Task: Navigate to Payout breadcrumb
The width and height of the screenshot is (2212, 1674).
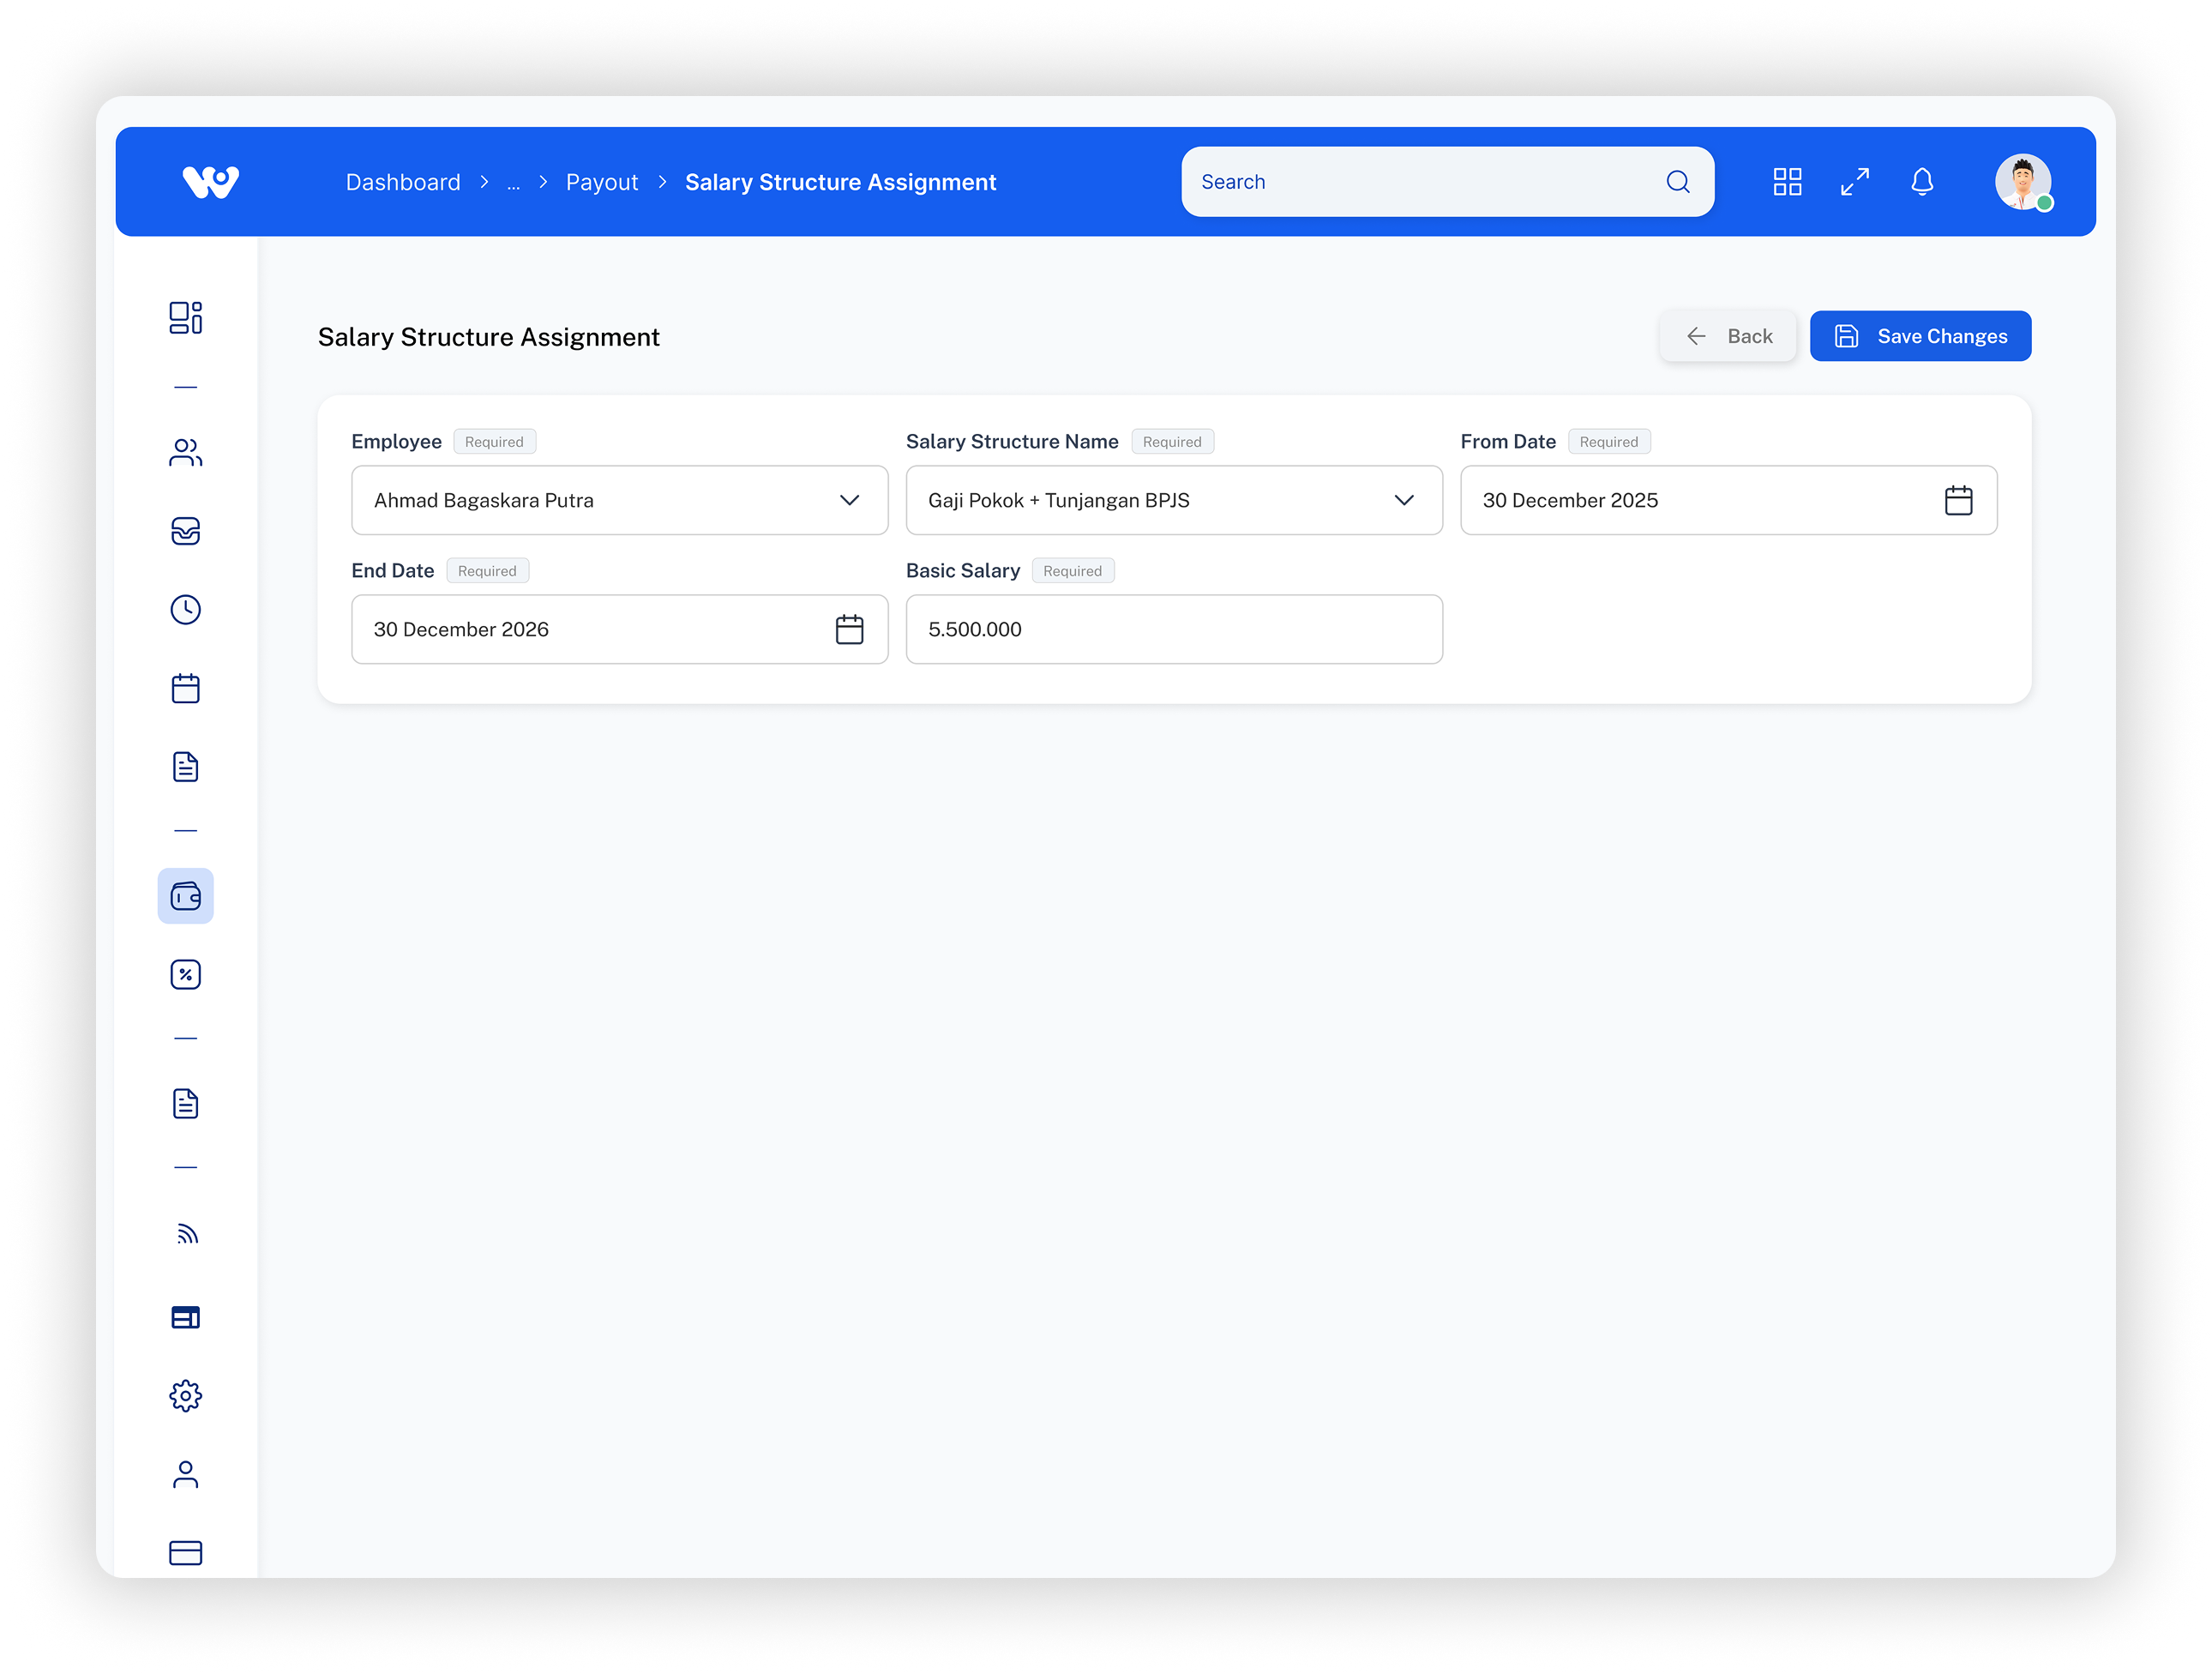Action: tap(601, 182)
